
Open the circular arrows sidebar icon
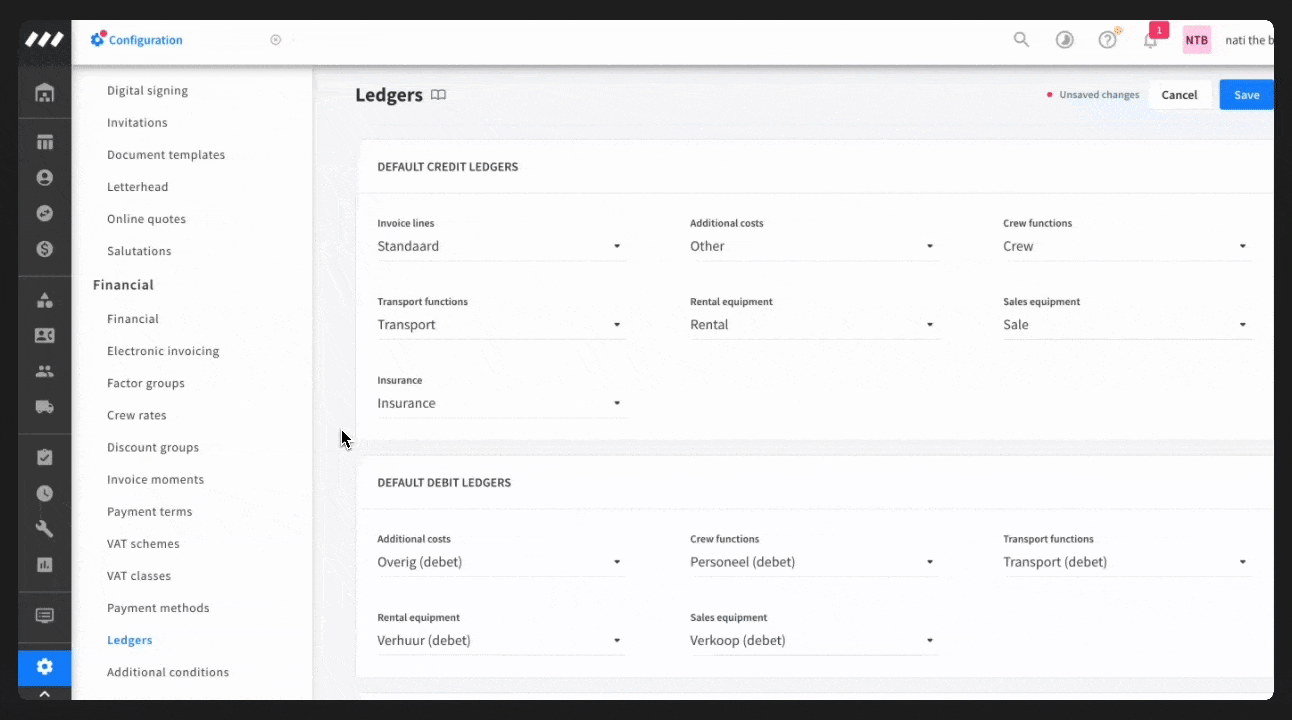click(x=44, y=214)
